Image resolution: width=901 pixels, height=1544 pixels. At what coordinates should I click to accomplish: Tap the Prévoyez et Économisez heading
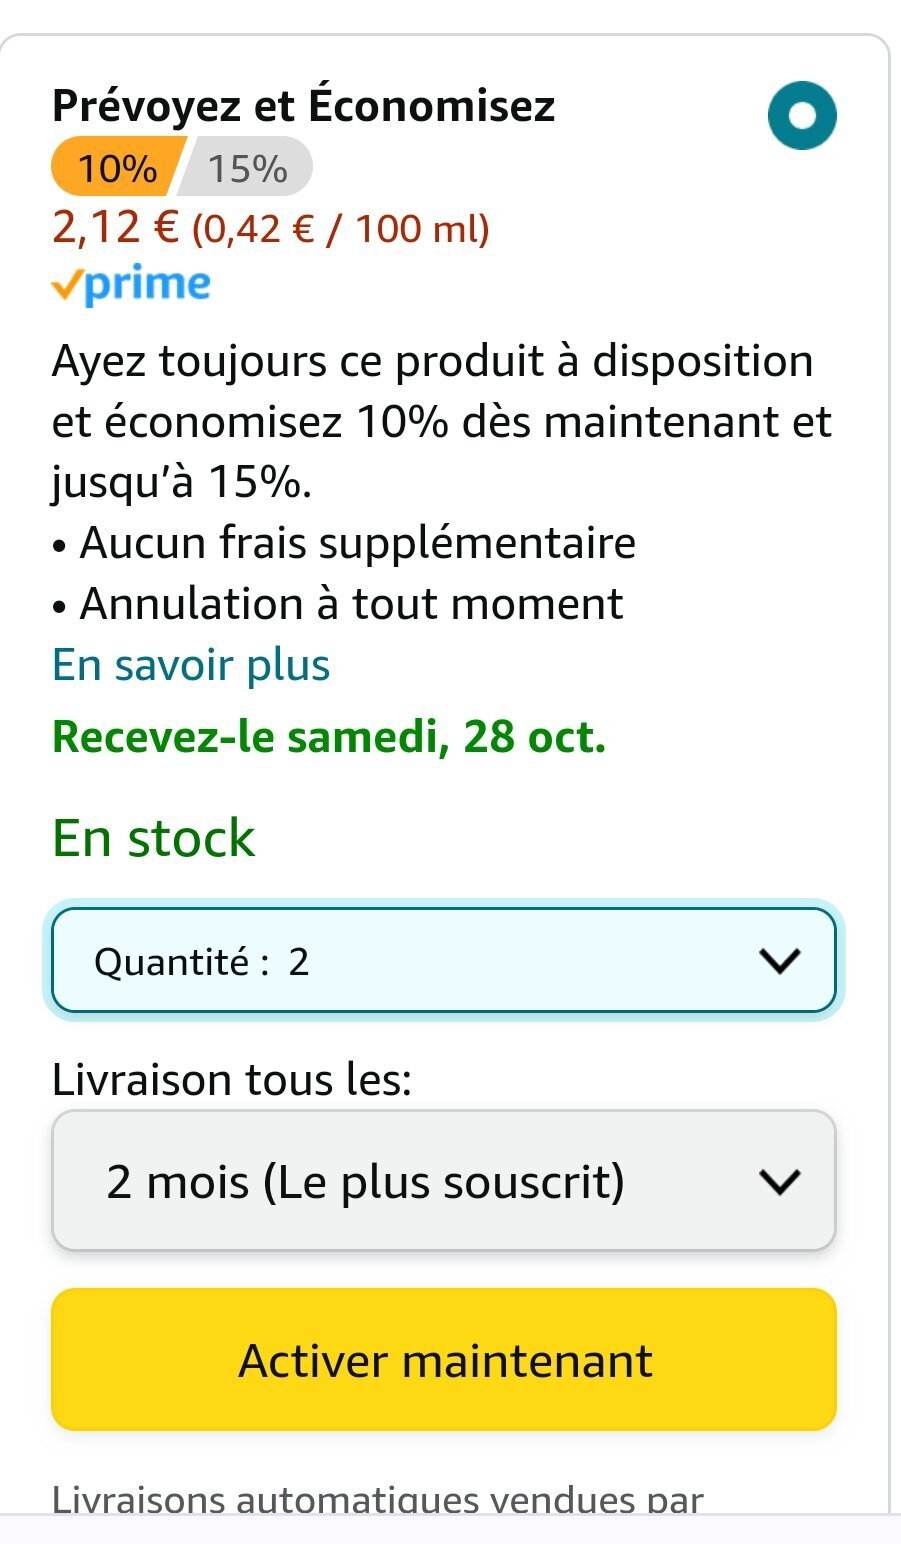303,106
